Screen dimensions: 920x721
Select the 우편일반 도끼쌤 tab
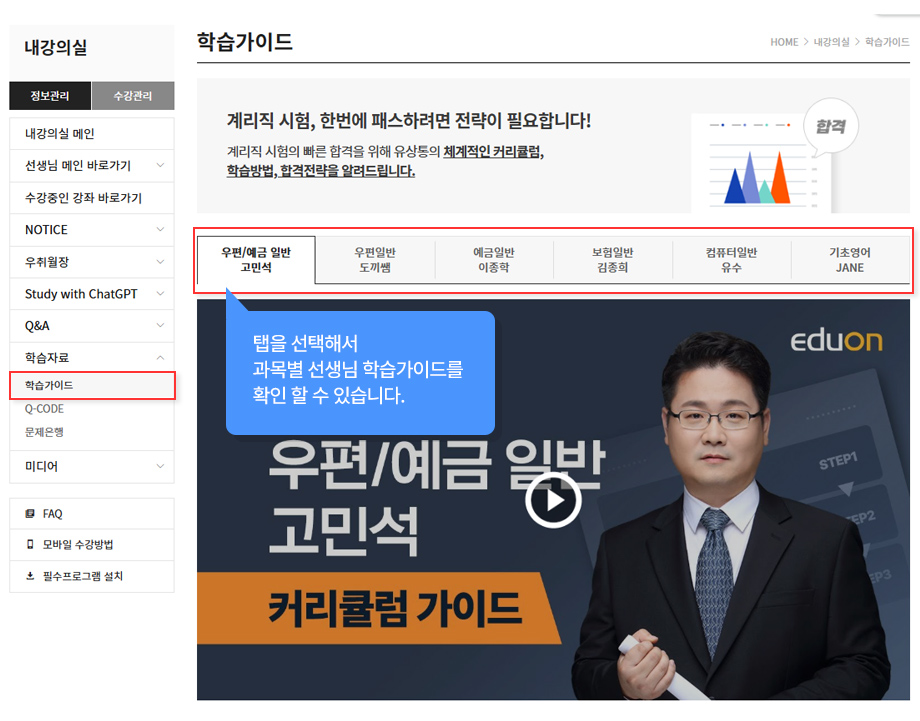coord(375,260)
